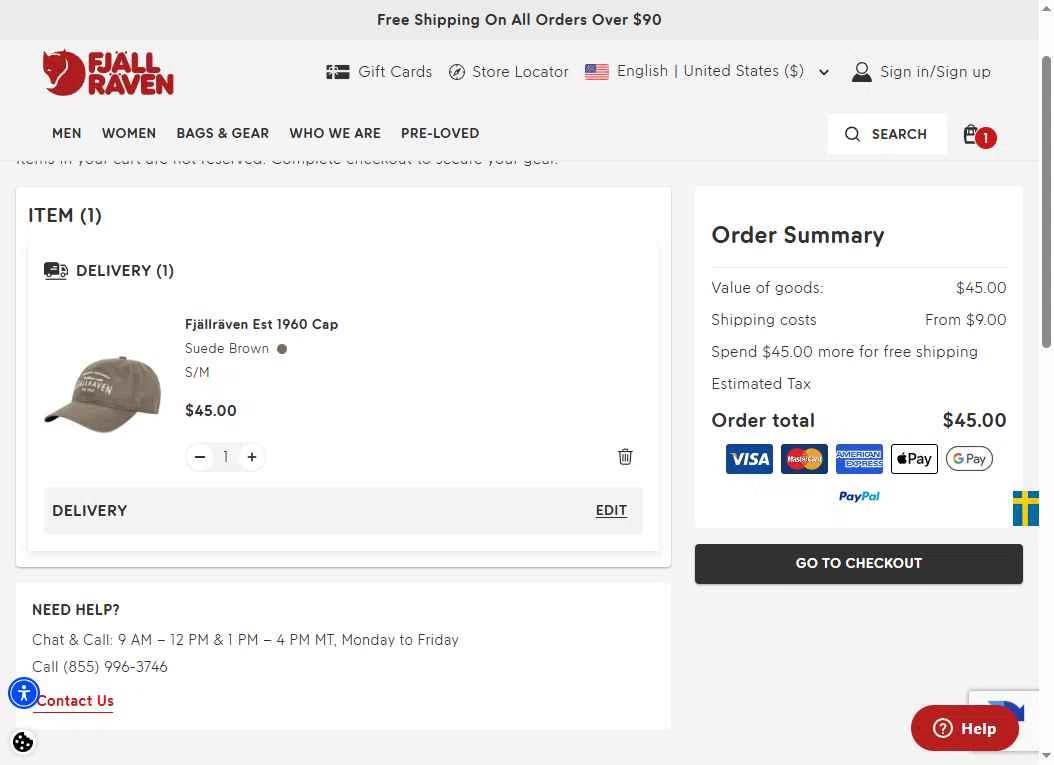The width and height of the screenshot is (1054, 765).
Task: Open cookie settings icon
Action: (x=23, y=742)
